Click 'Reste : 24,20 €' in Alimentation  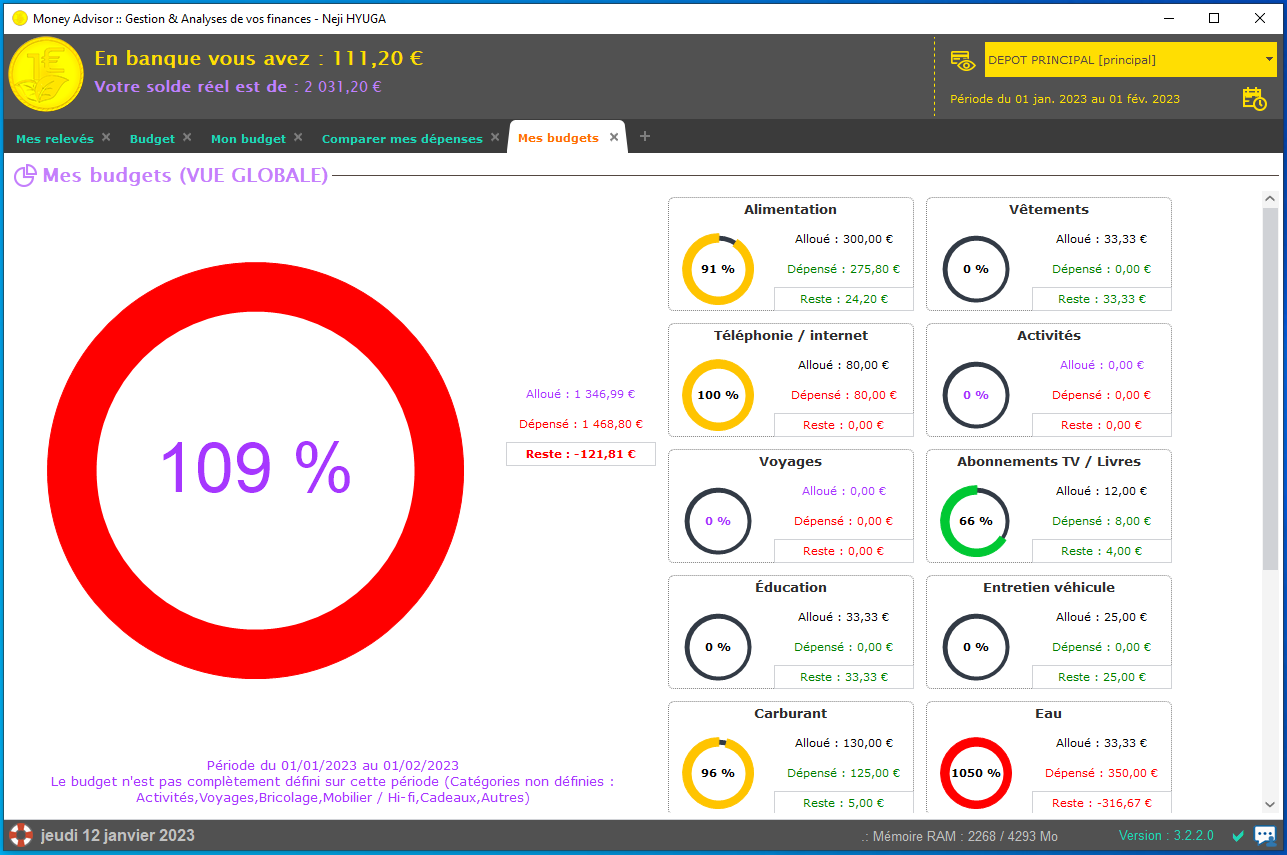[843, 299]
